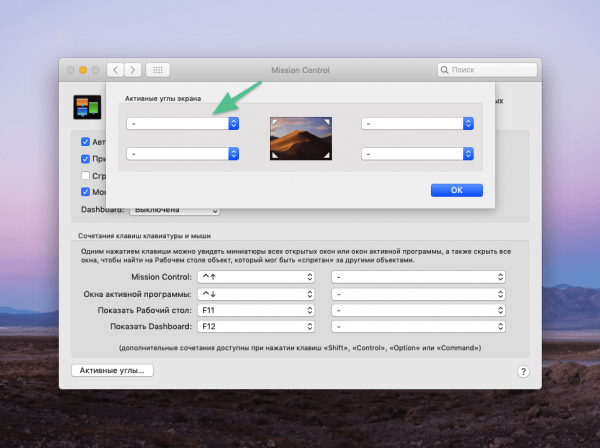Toggle the checkbox labeled Мо
The width and height of the screenshot is (600, 448).
[85, 192]
